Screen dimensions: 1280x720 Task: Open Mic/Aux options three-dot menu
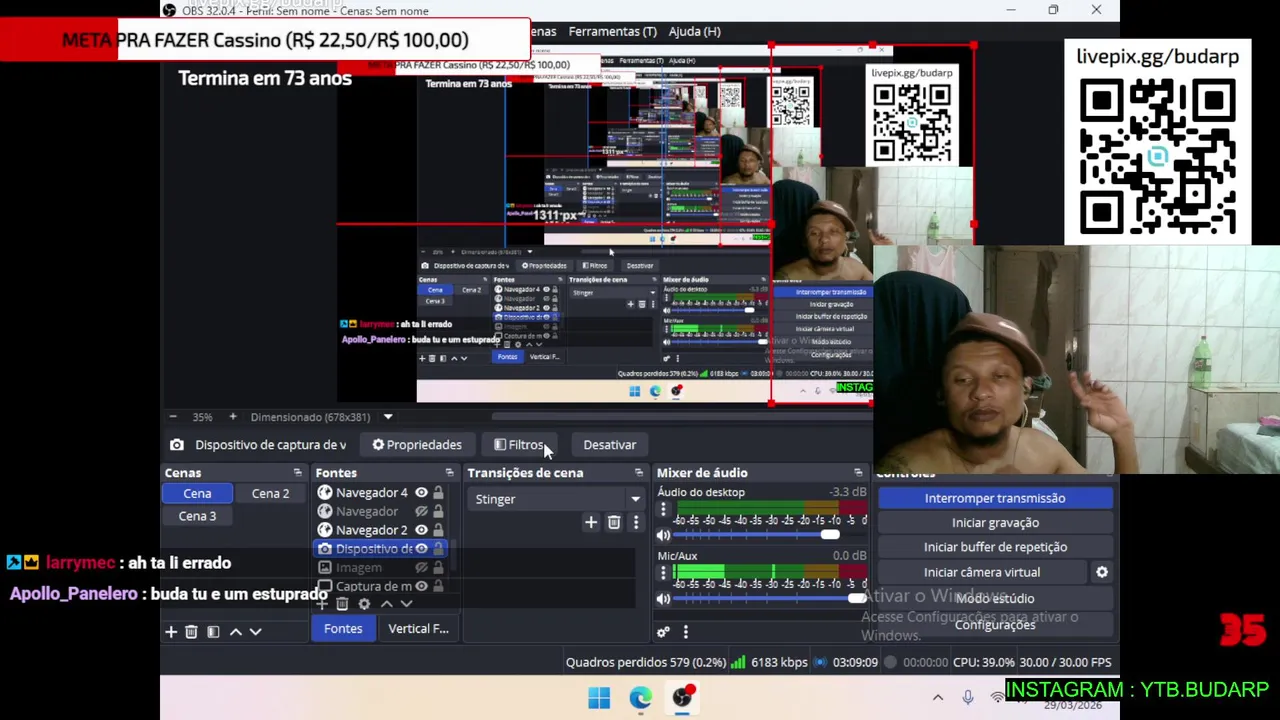[x=663, y=573]
